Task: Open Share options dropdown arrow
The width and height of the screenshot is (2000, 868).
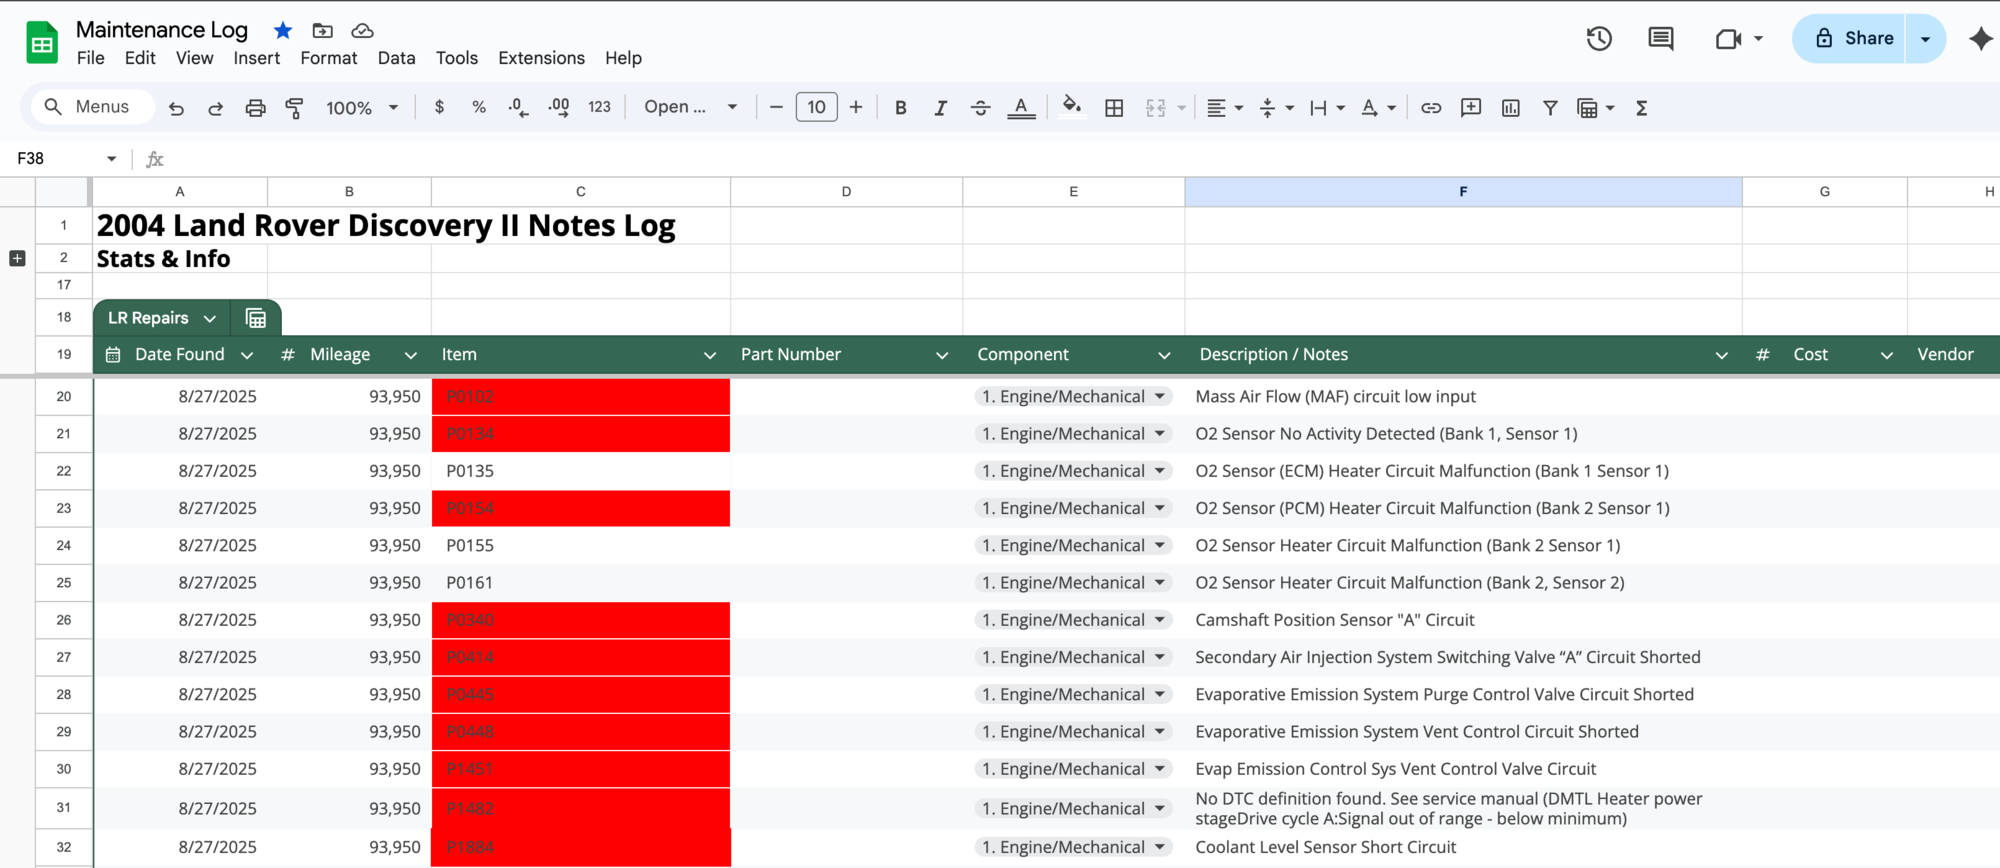Action: click(1925, 39)
